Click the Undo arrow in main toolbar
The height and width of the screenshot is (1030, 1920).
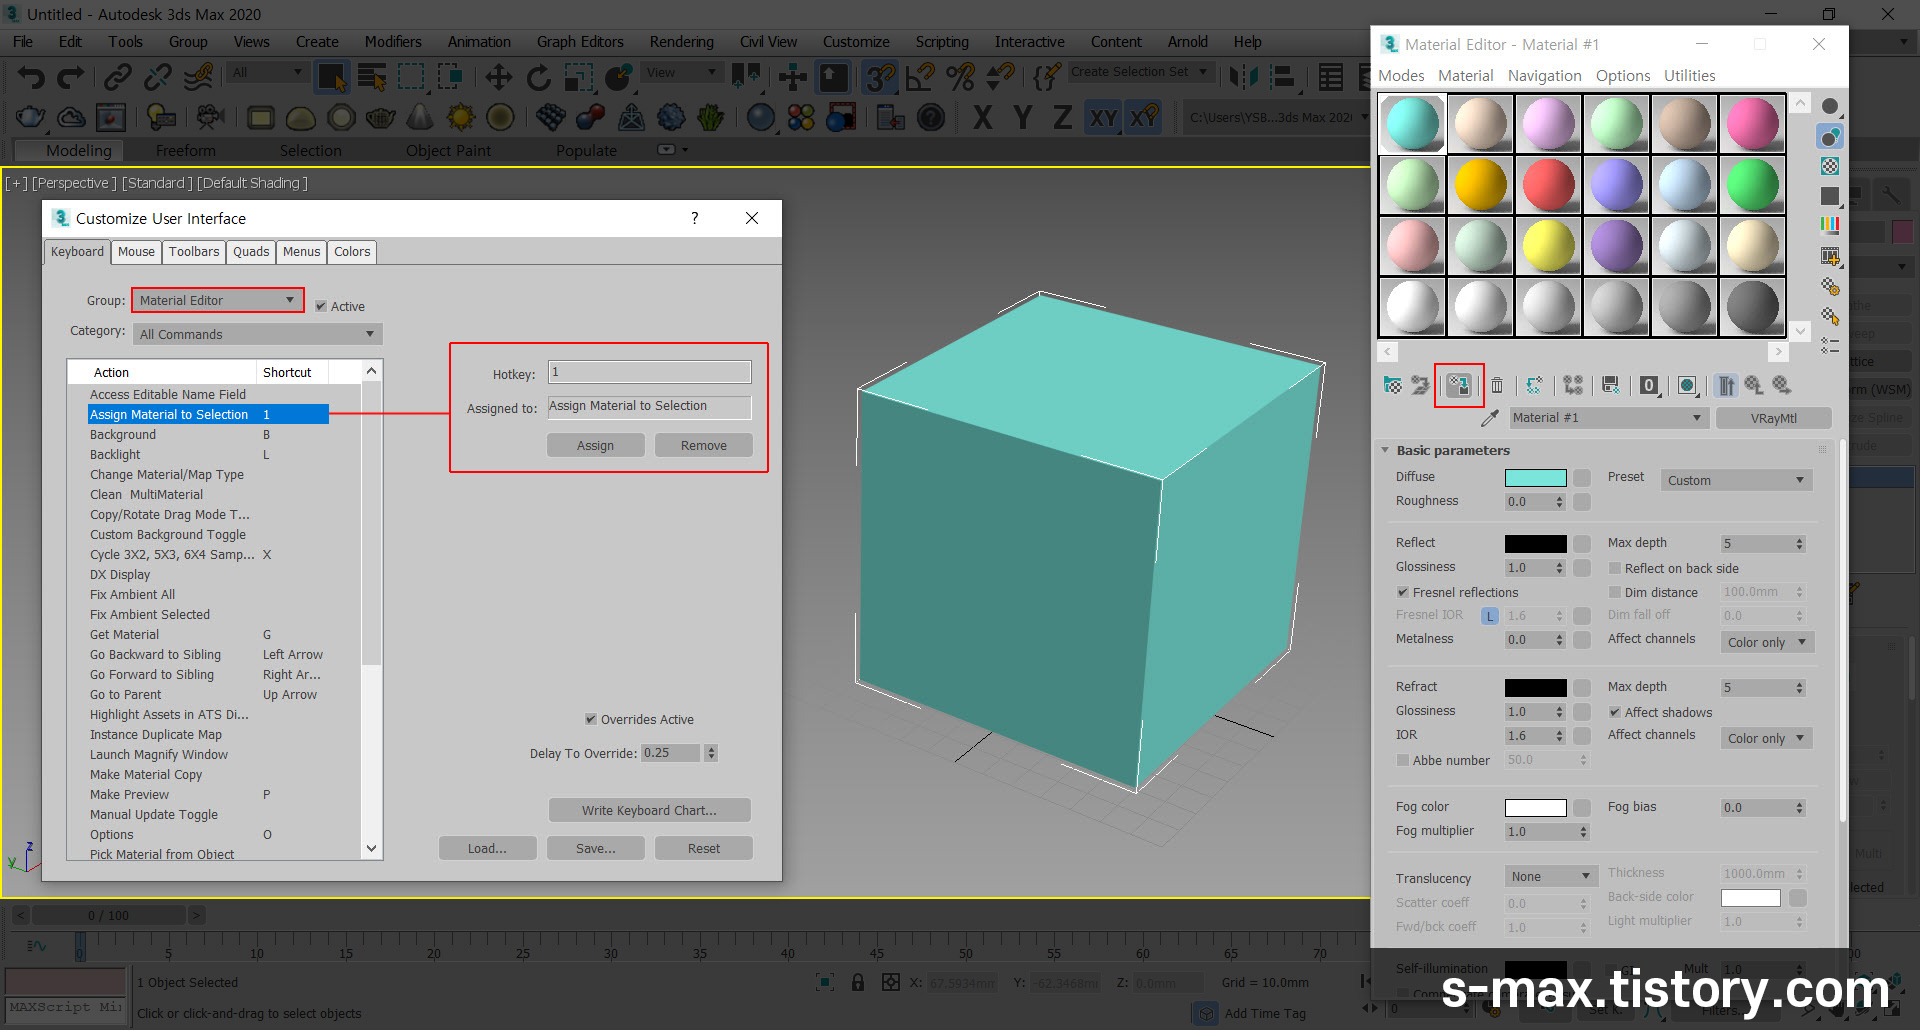coord(31,76)
